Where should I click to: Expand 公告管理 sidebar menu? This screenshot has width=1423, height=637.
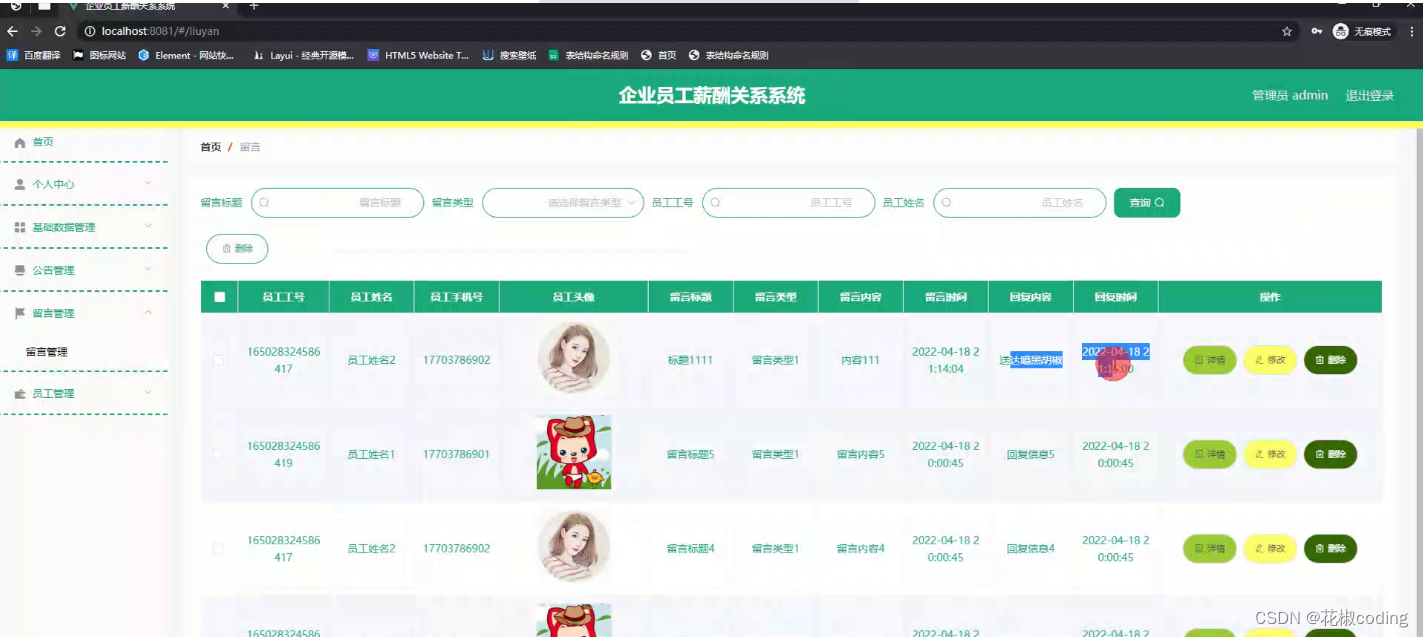[x=84, y=270]
